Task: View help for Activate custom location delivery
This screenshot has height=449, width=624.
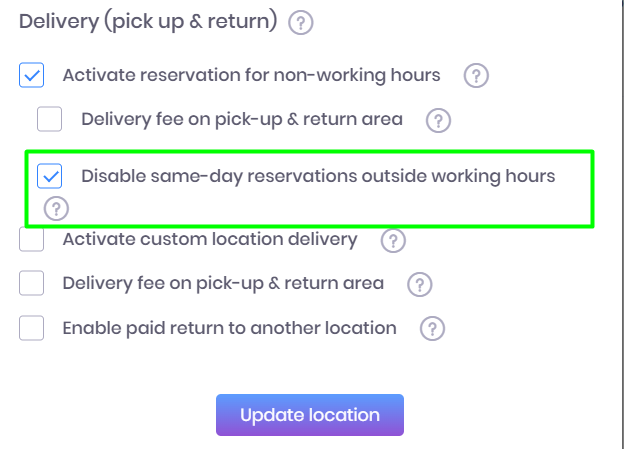Action: coord(393,240)
